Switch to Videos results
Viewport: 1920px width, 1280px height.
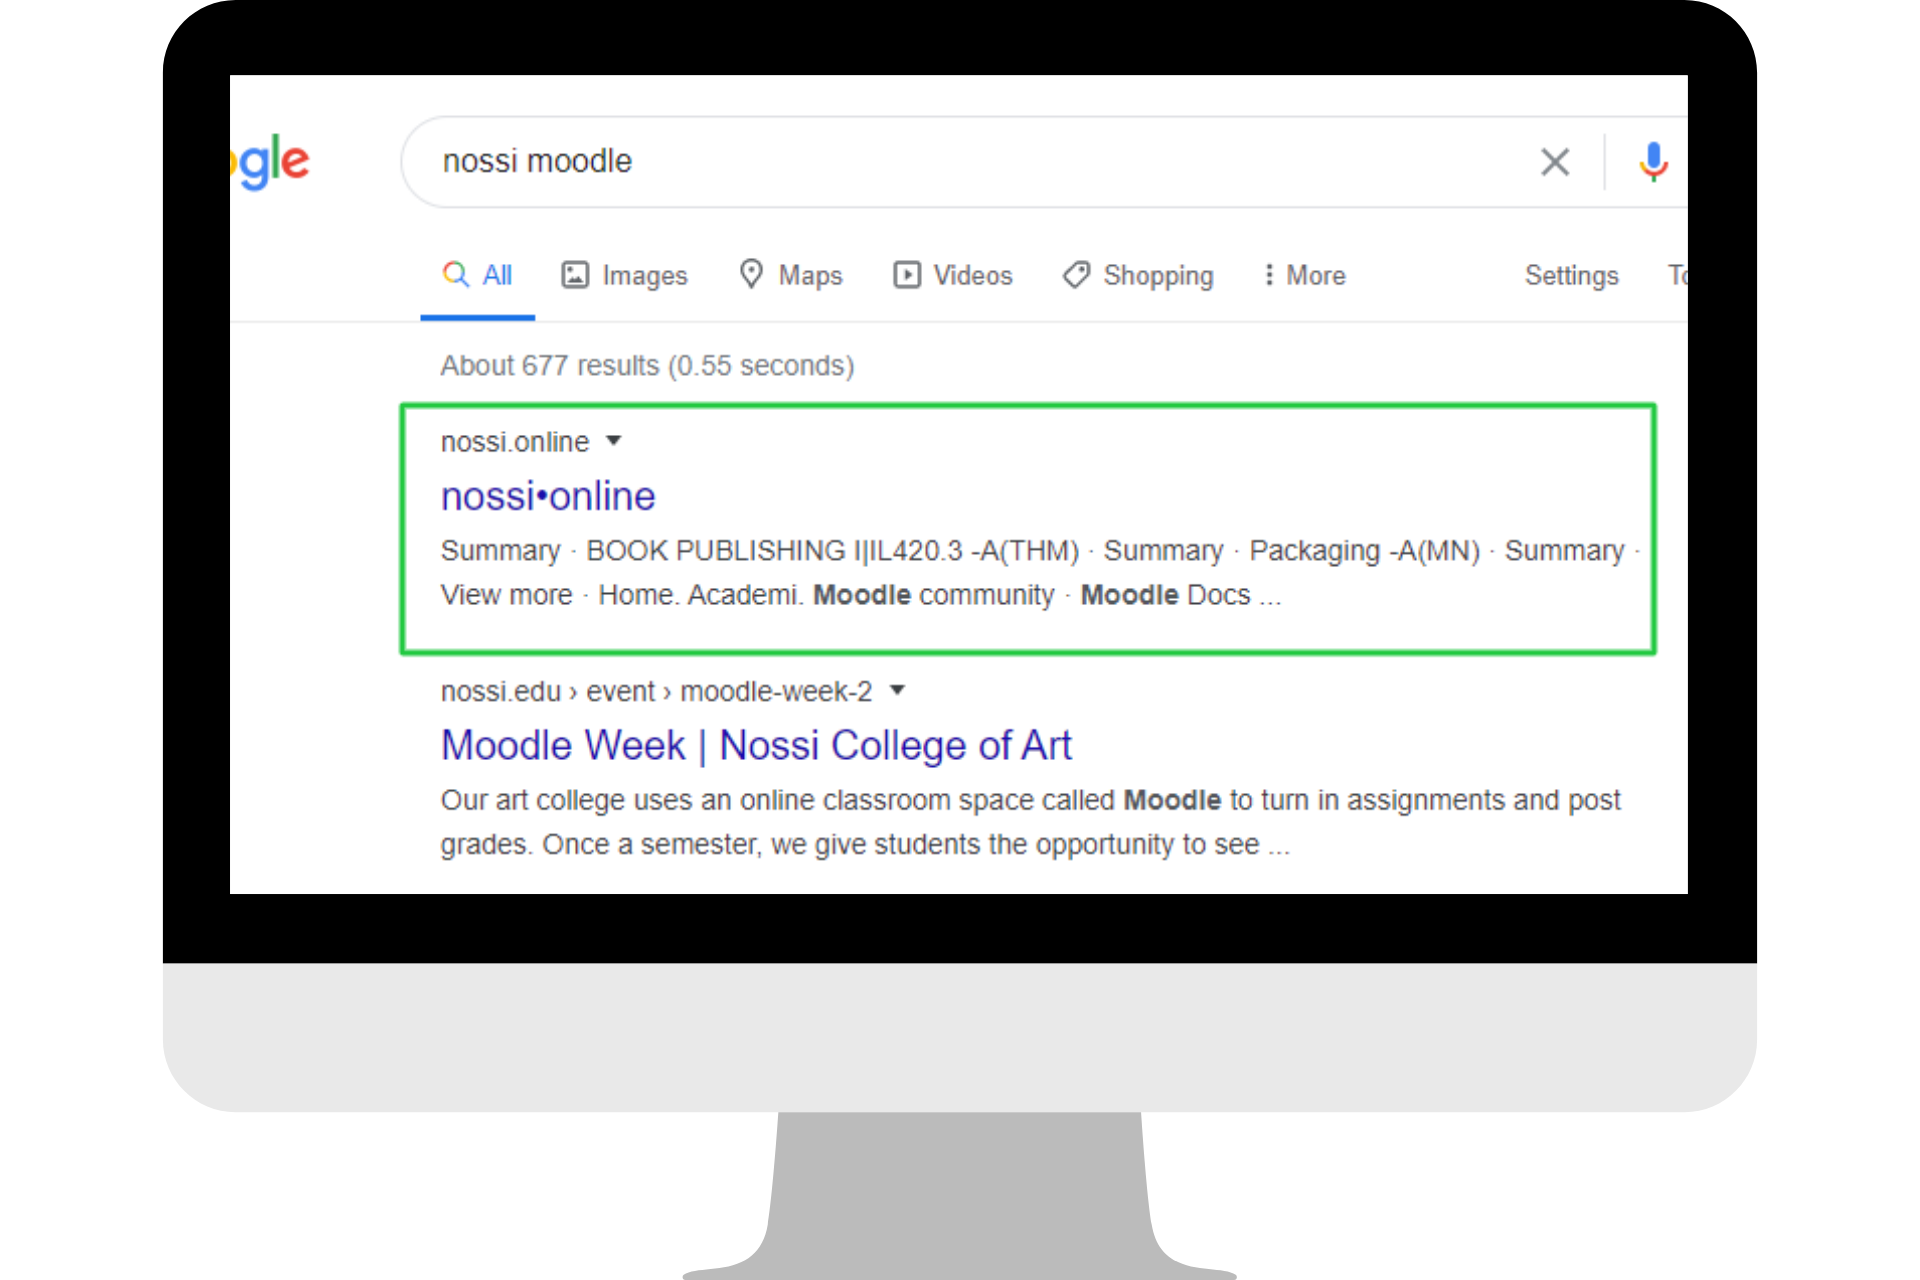point(953,276)
